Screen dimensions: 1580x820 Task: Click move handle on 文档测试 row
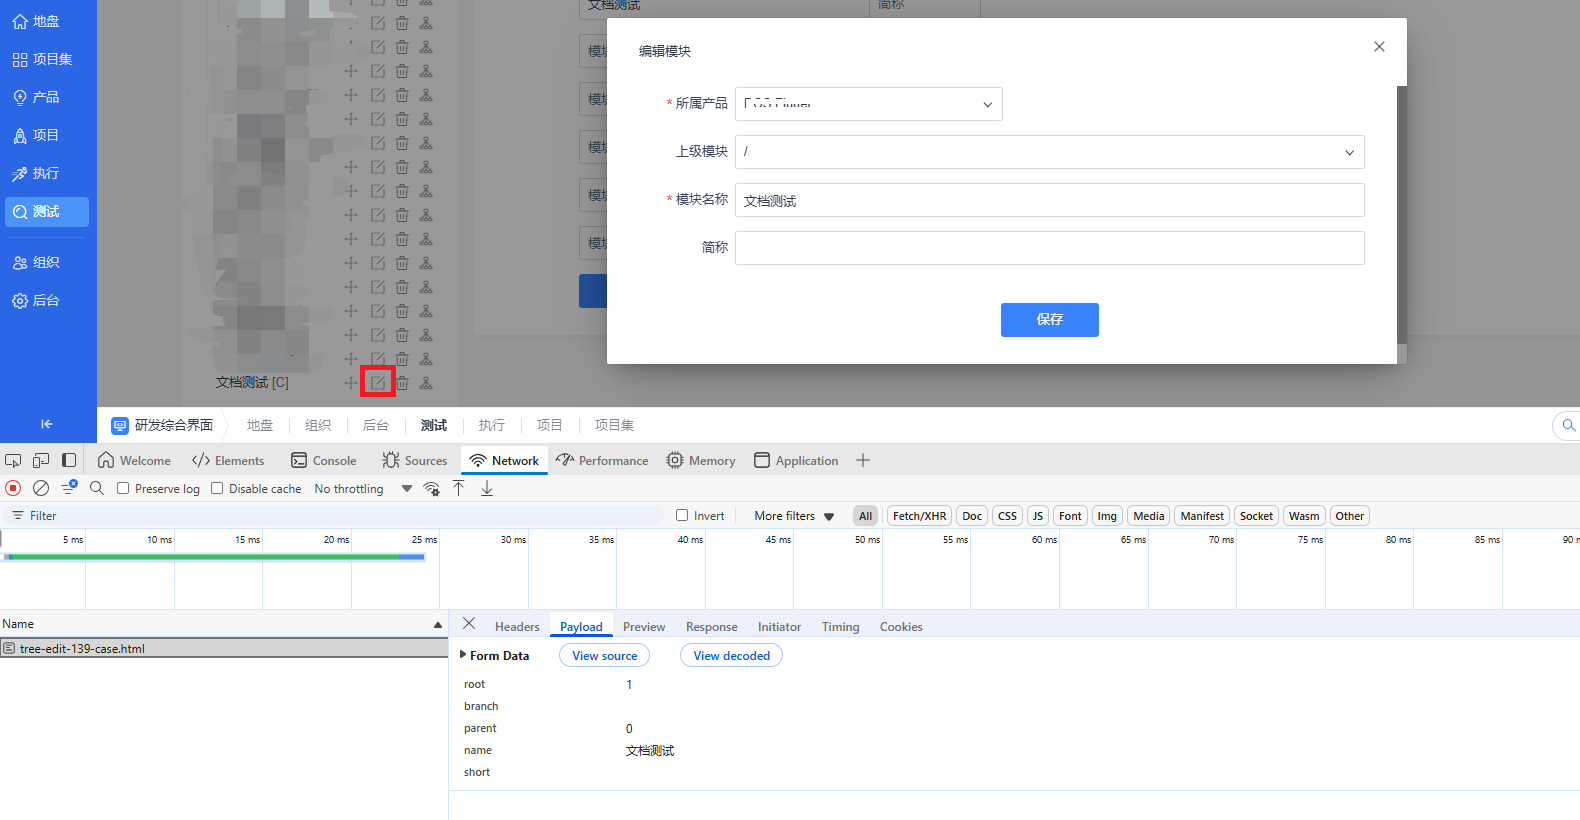(x=351, y=382)
